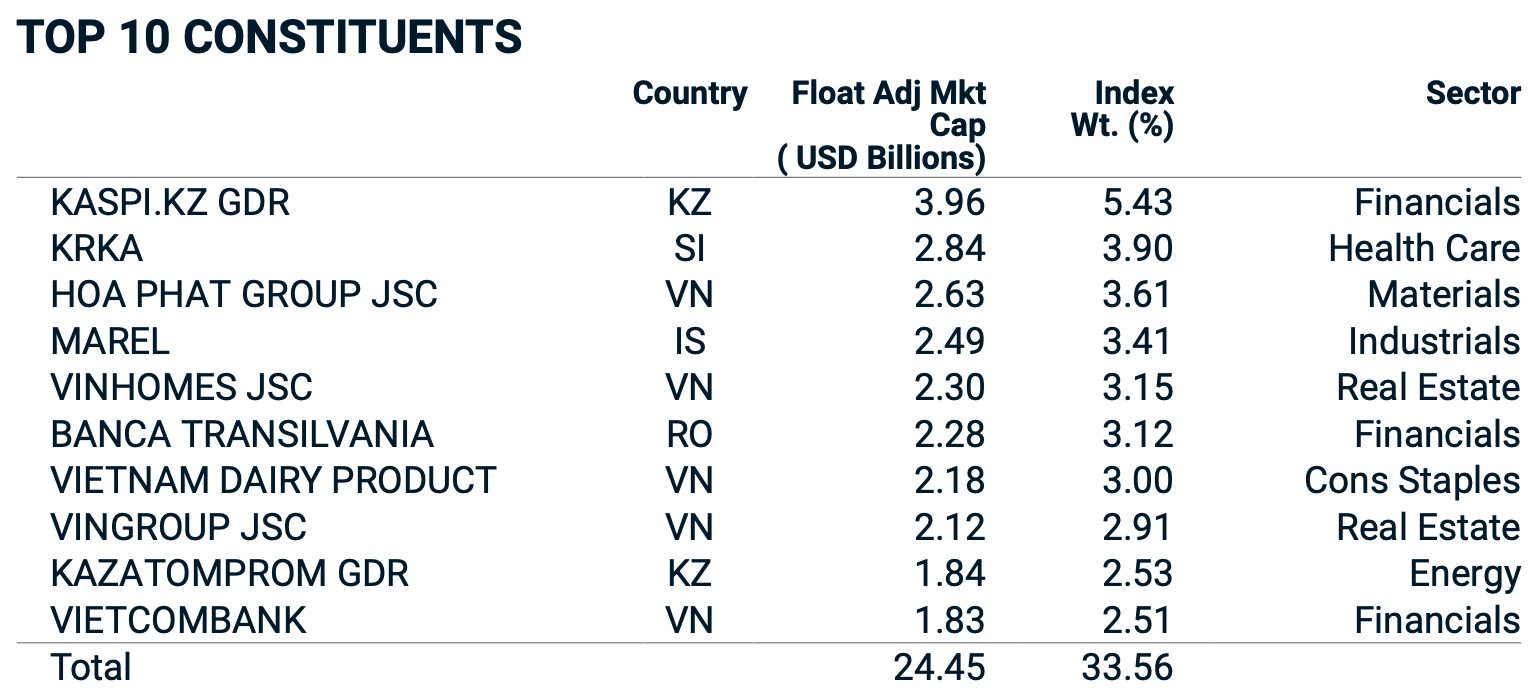The width and height of the screenshot is (1540, 696).
Task: Select the Float Adj Mkt Cap header
Action: pyautogui.click(x=882, y=125)
